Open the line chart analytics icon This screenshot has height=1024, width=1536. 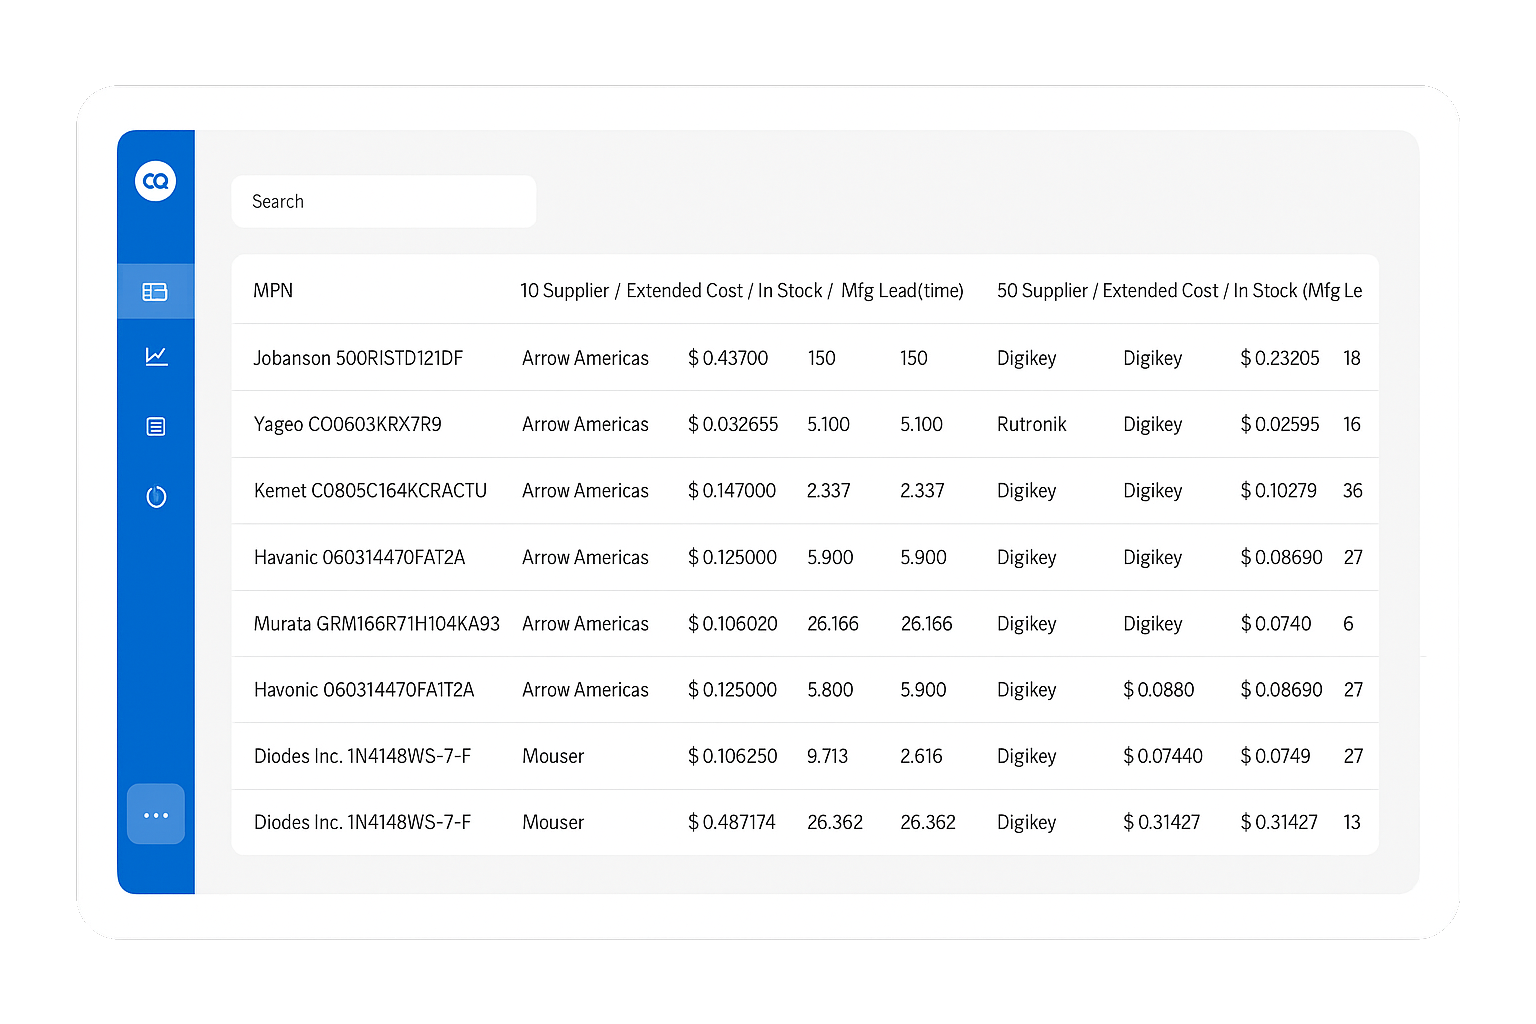(156, 356)
